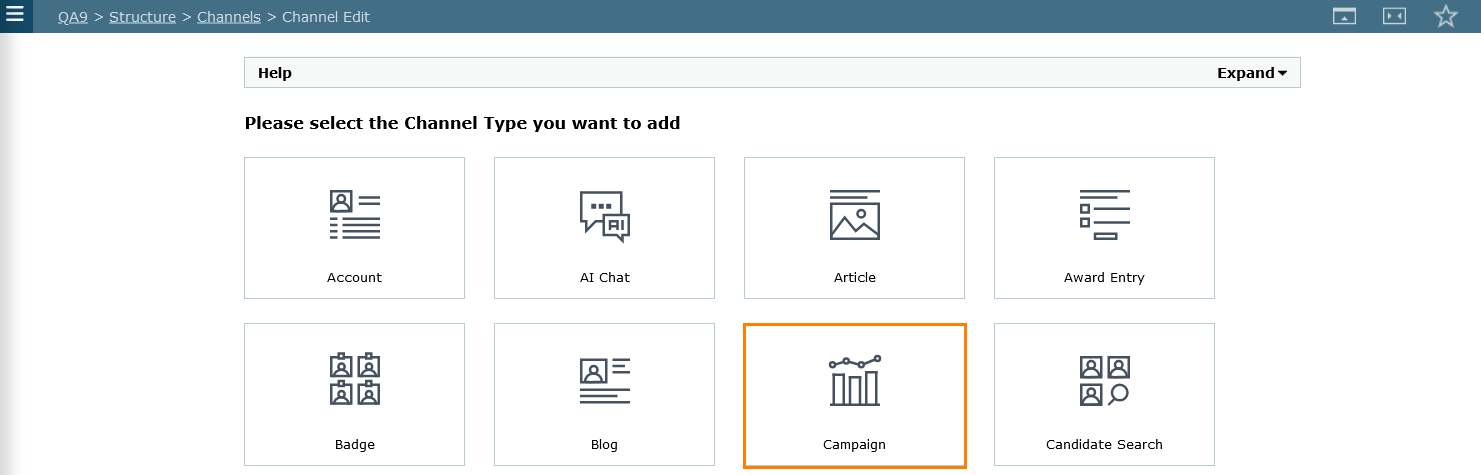Click the Candidate Search tile label
The height and width of the screenshot is (475, 1481).
click(x=1104, y=445)
